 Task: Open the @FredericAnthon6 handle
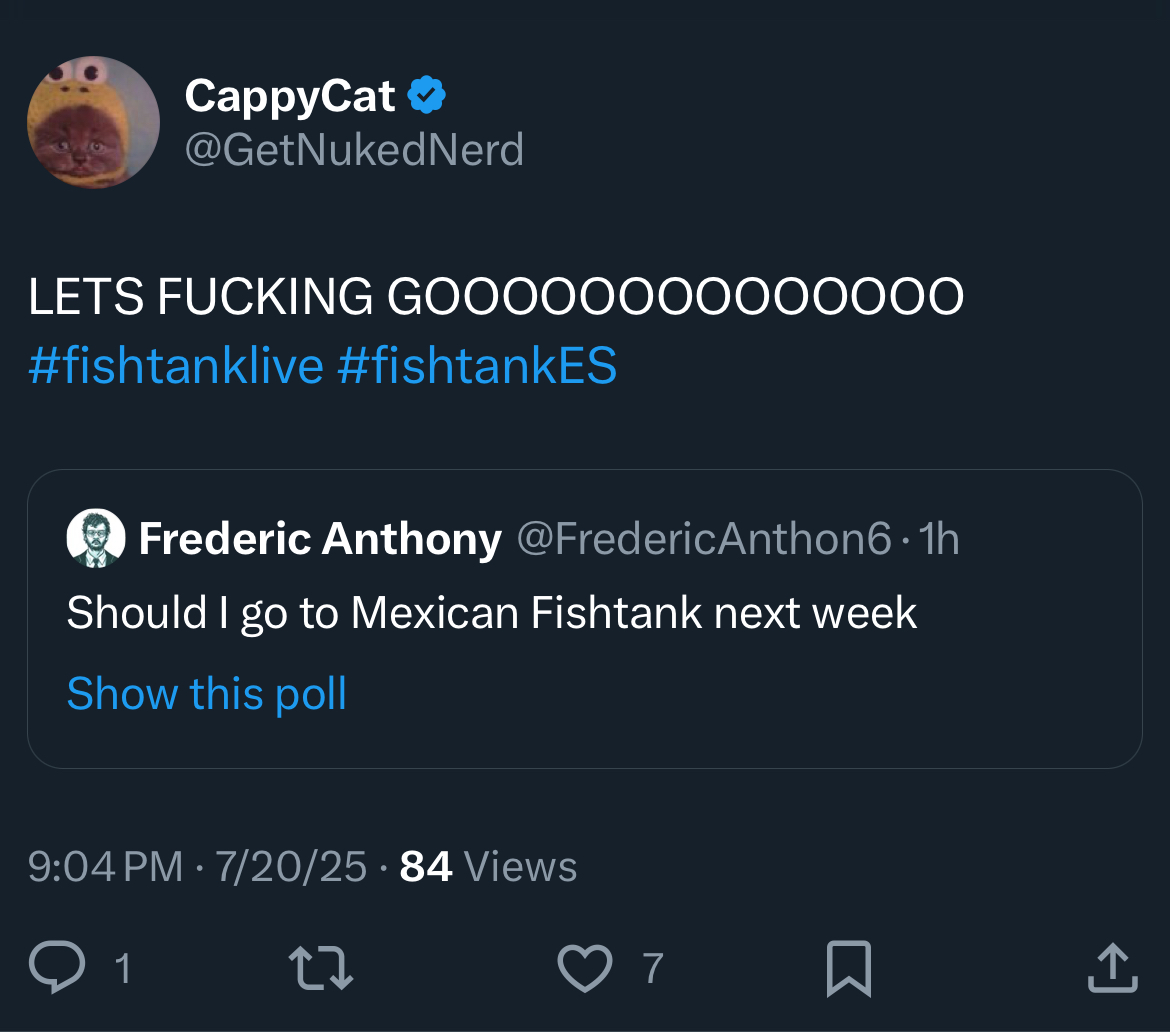(704, 538)
